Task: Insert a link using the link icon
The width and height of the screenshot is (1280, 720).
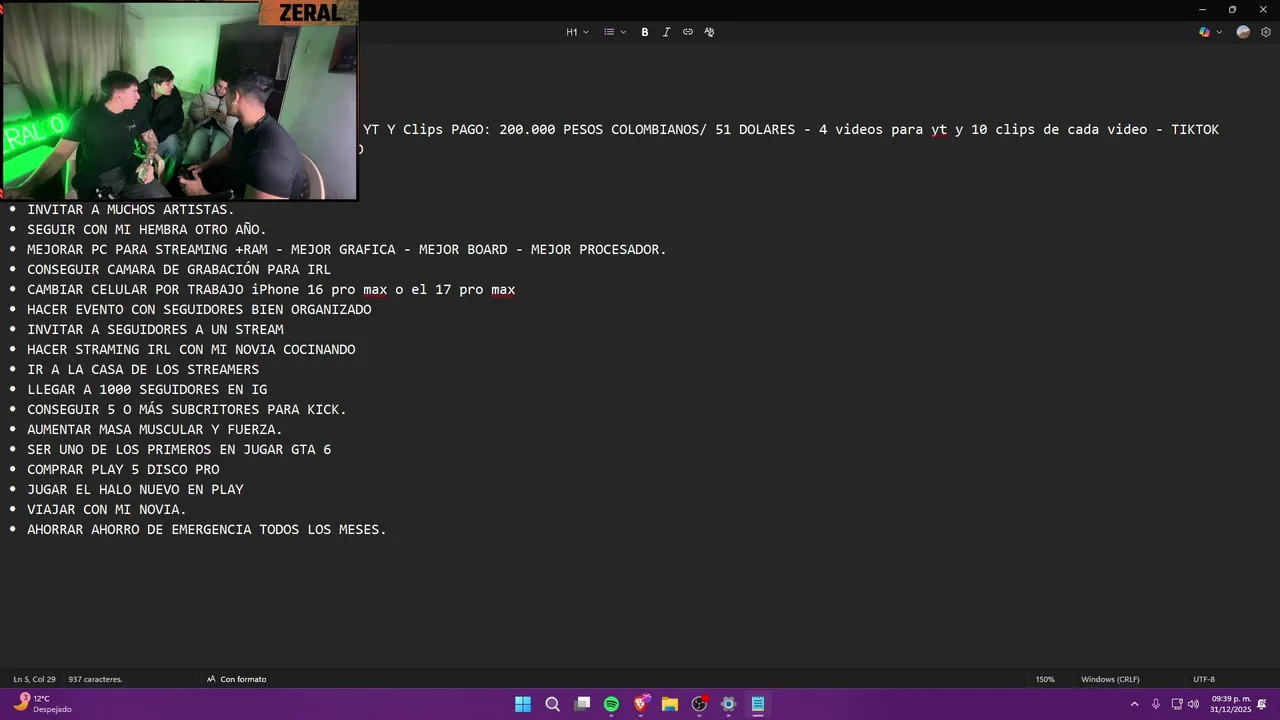Action: pos(688,32)
